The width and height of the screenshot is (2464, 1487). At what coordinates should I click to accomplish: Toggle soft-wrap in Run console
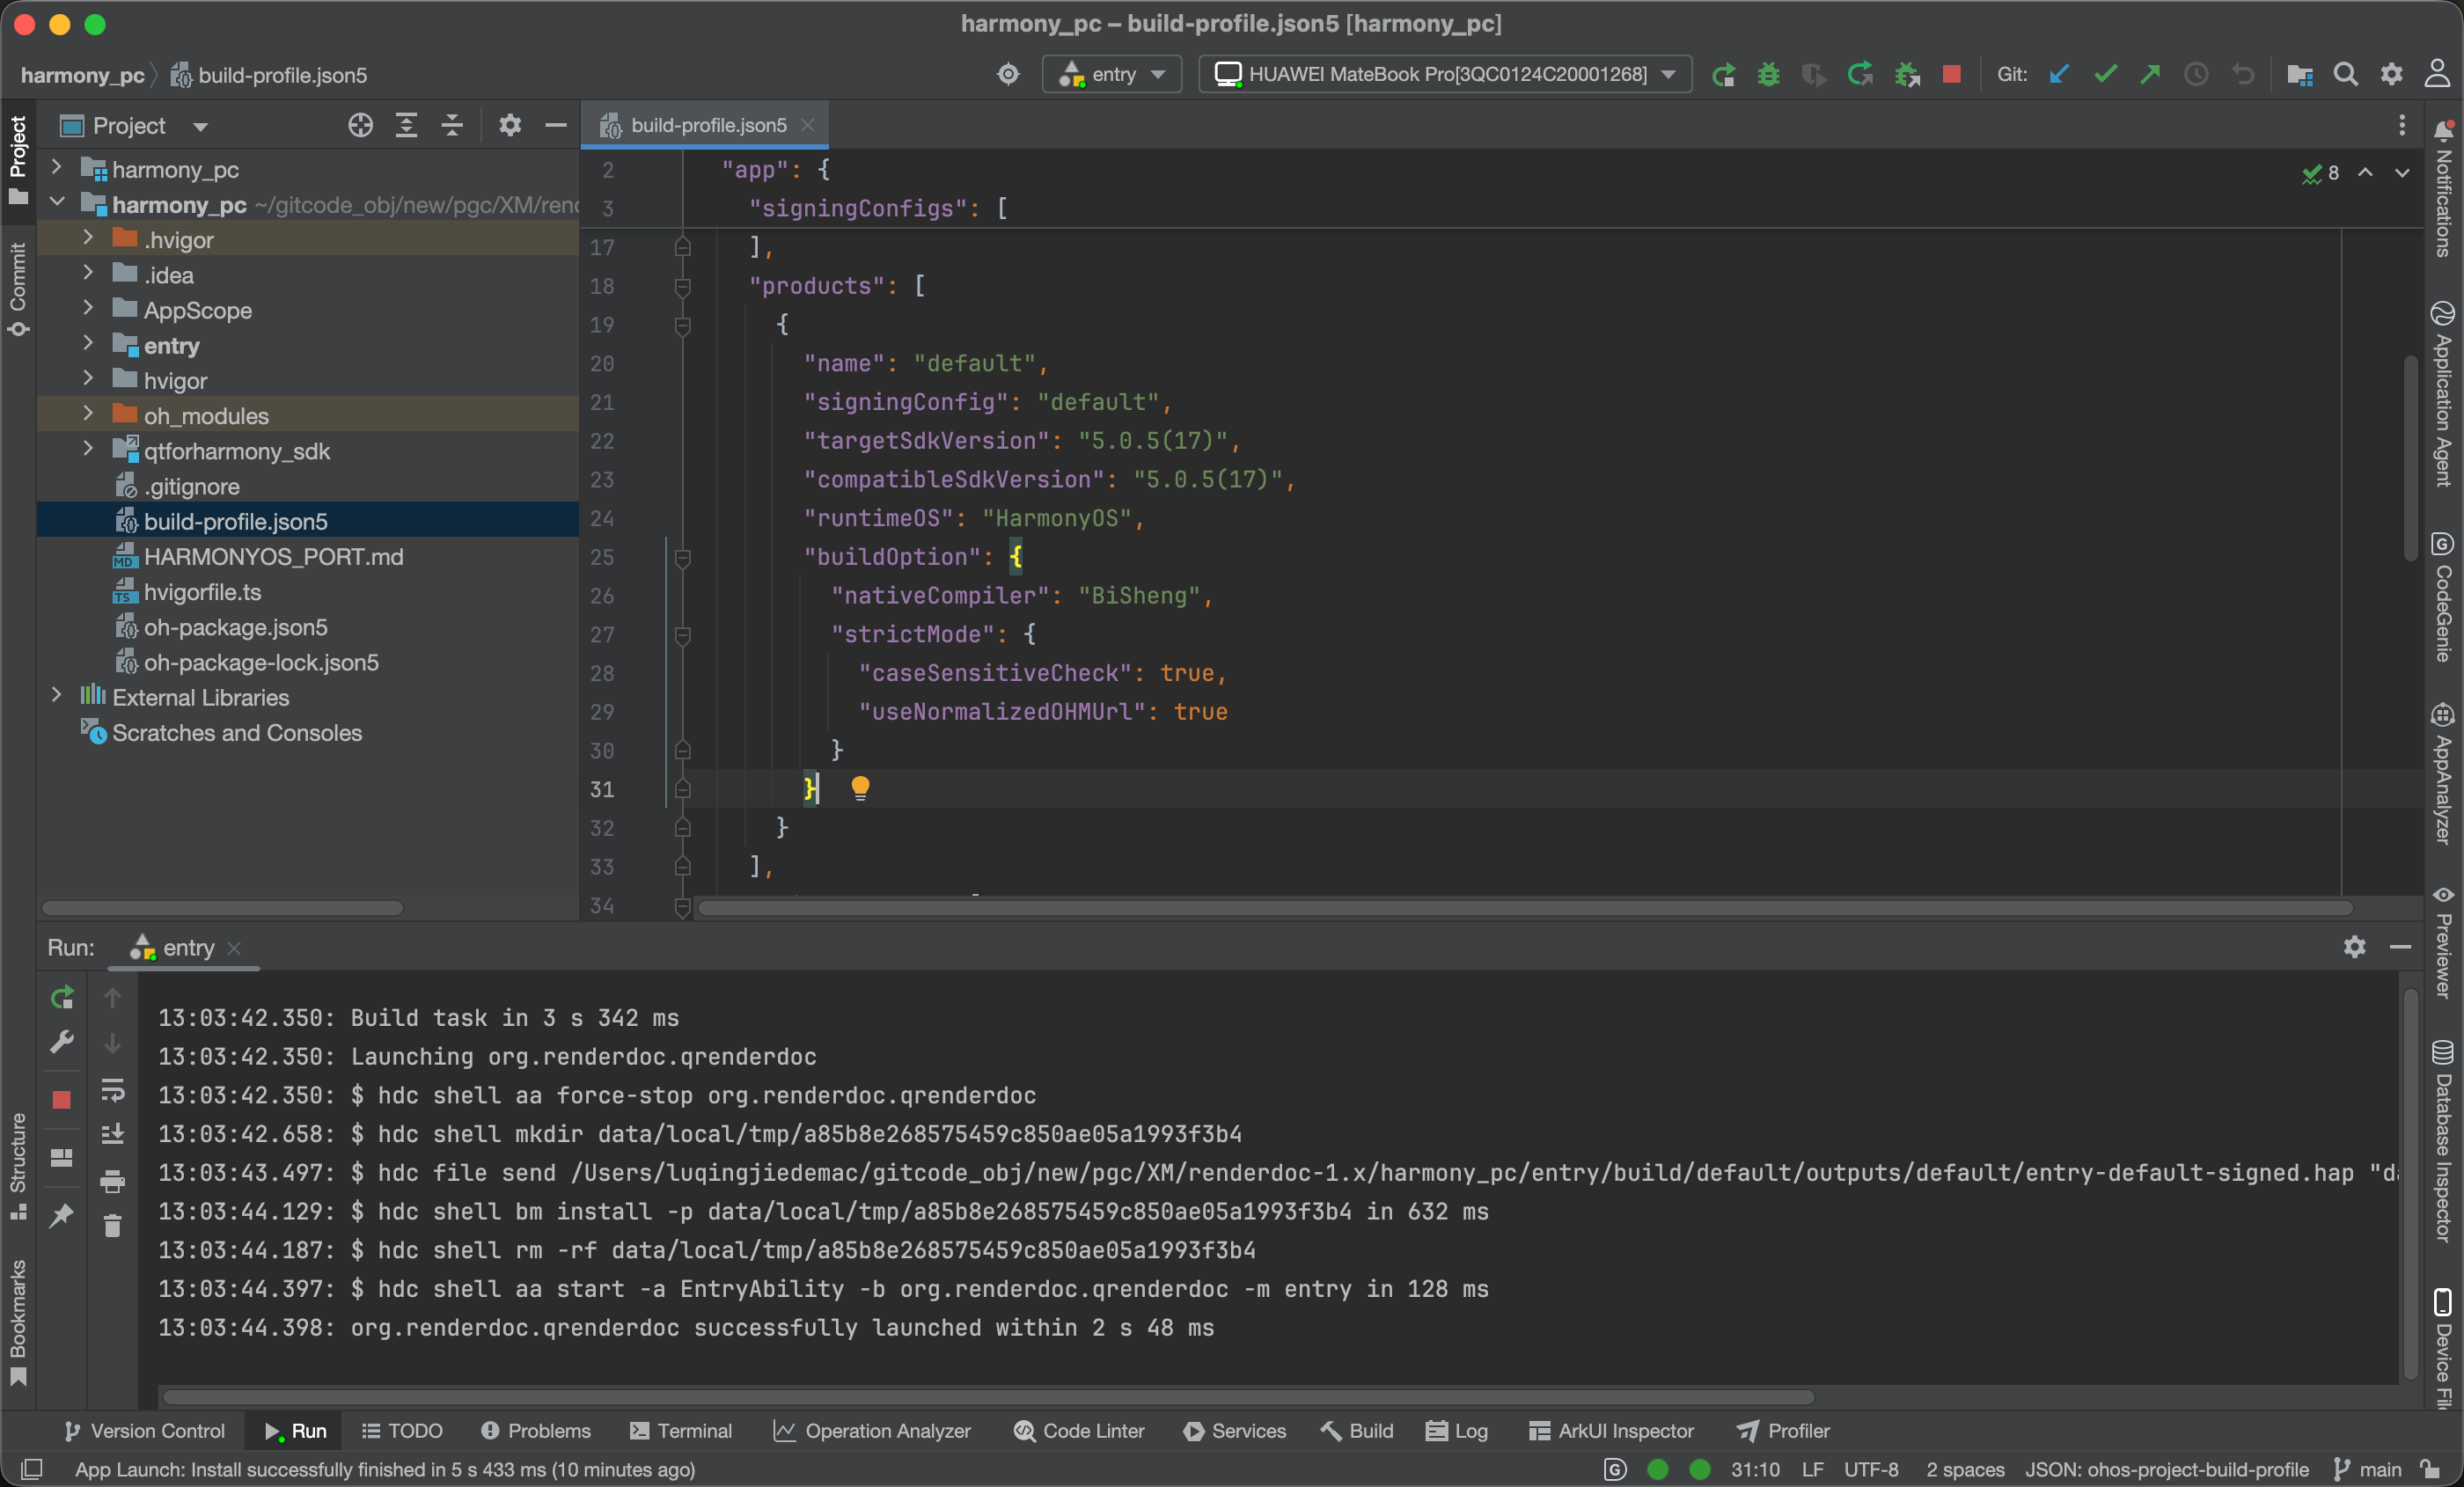click(x=113, y=1089)
